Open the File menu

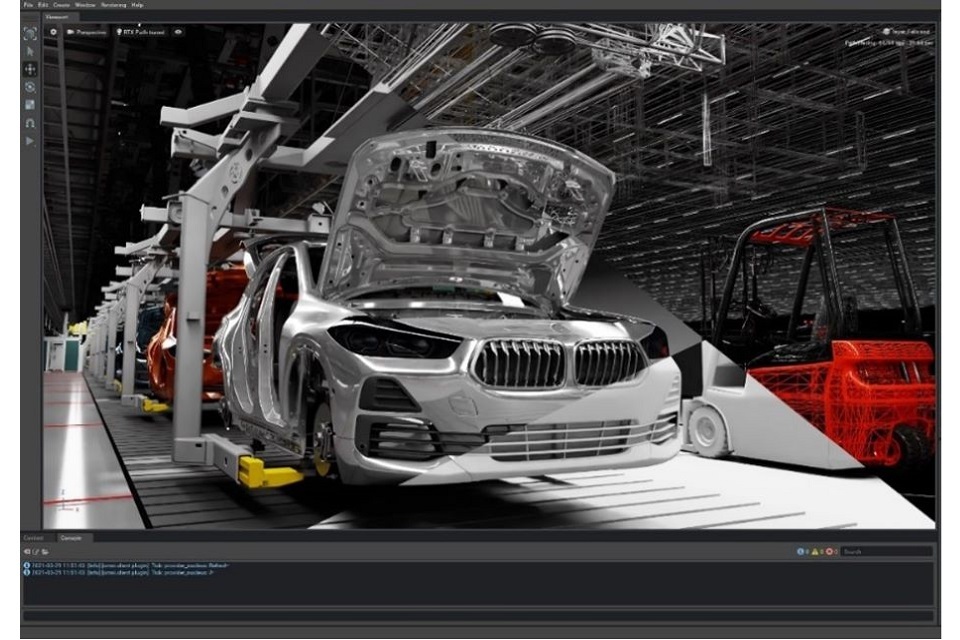tap(28, 5)
